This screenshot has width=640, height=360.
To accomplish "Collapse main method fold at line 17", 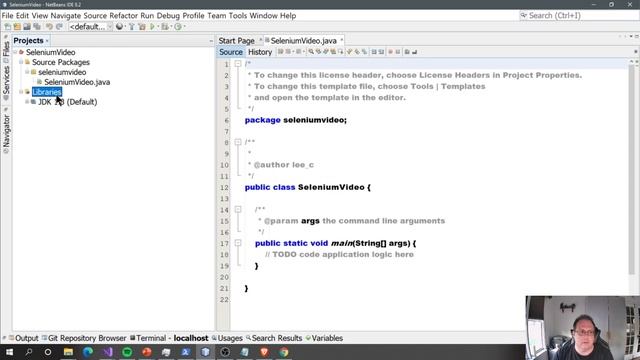I will coord(238,243).
